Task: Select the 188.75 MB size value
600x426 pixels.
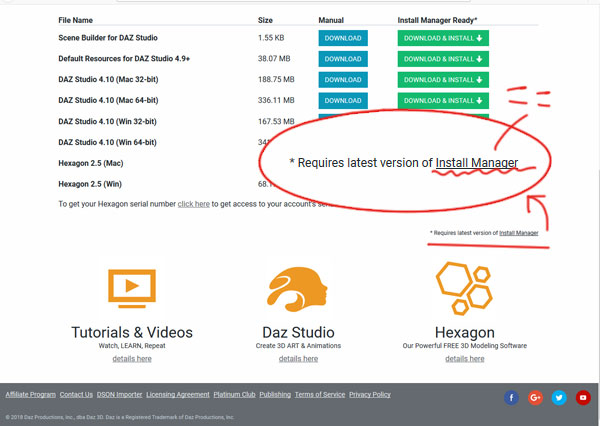Action: pos(276,79)
